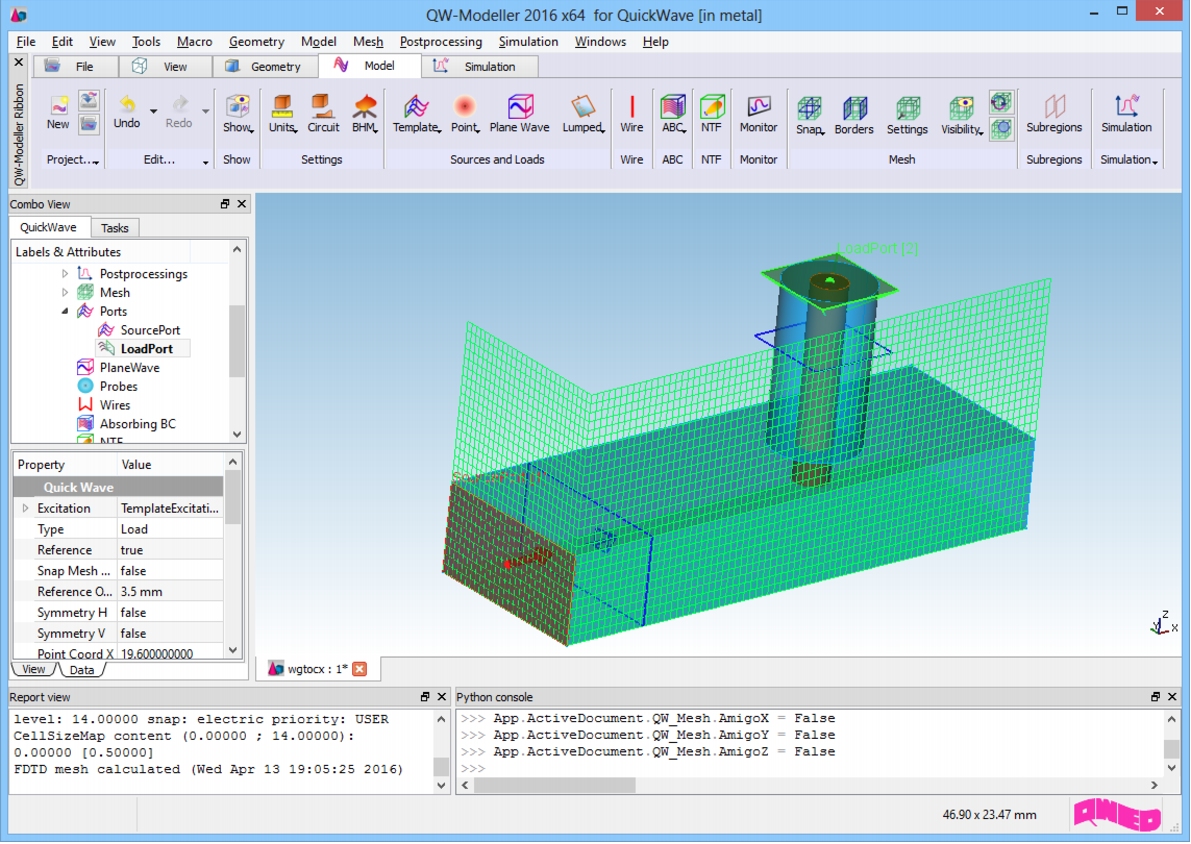
Task: Click the Reference Offset value 3.5 mm
Action: coord(170,592)
